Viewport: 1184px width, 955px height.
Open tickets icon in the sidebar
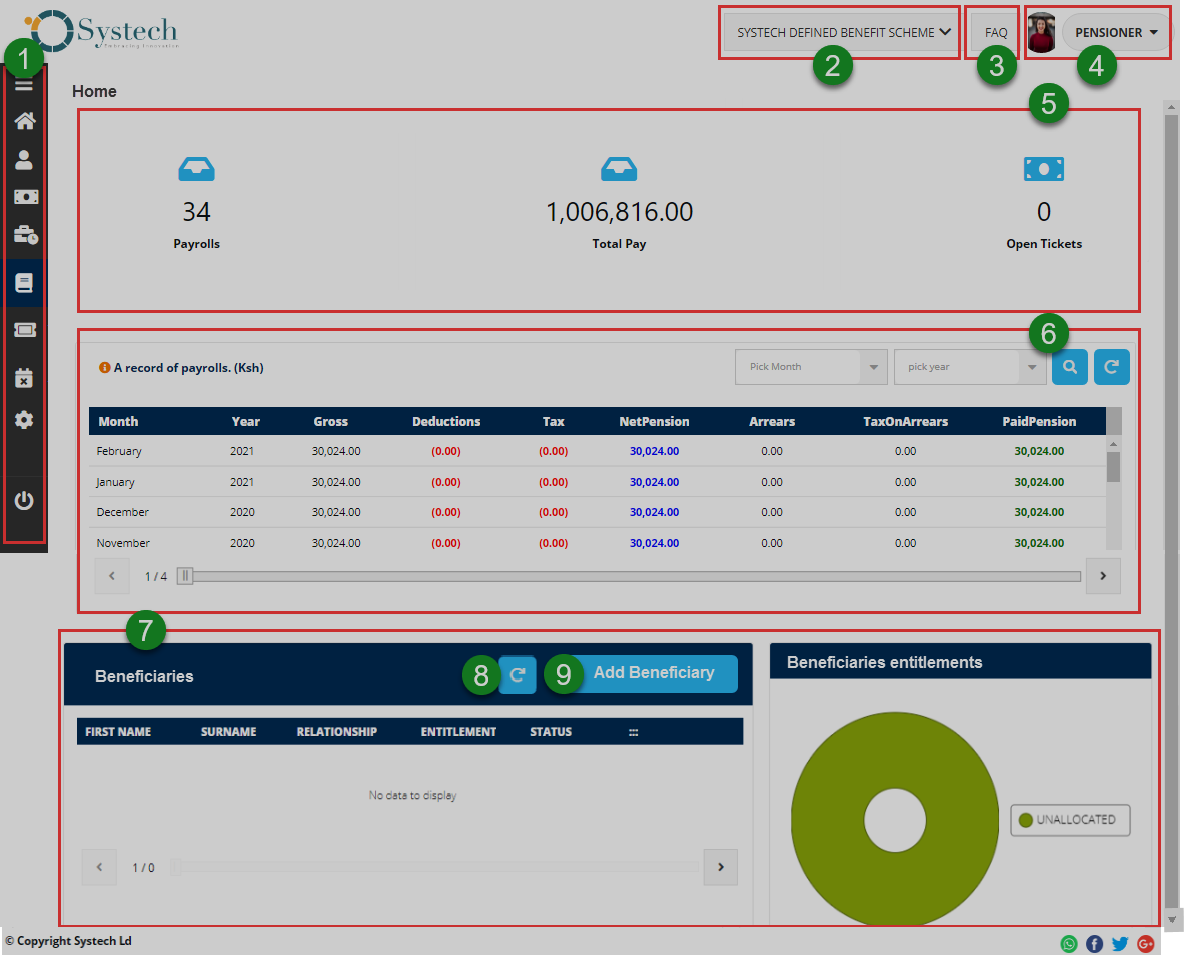point(24,330)
